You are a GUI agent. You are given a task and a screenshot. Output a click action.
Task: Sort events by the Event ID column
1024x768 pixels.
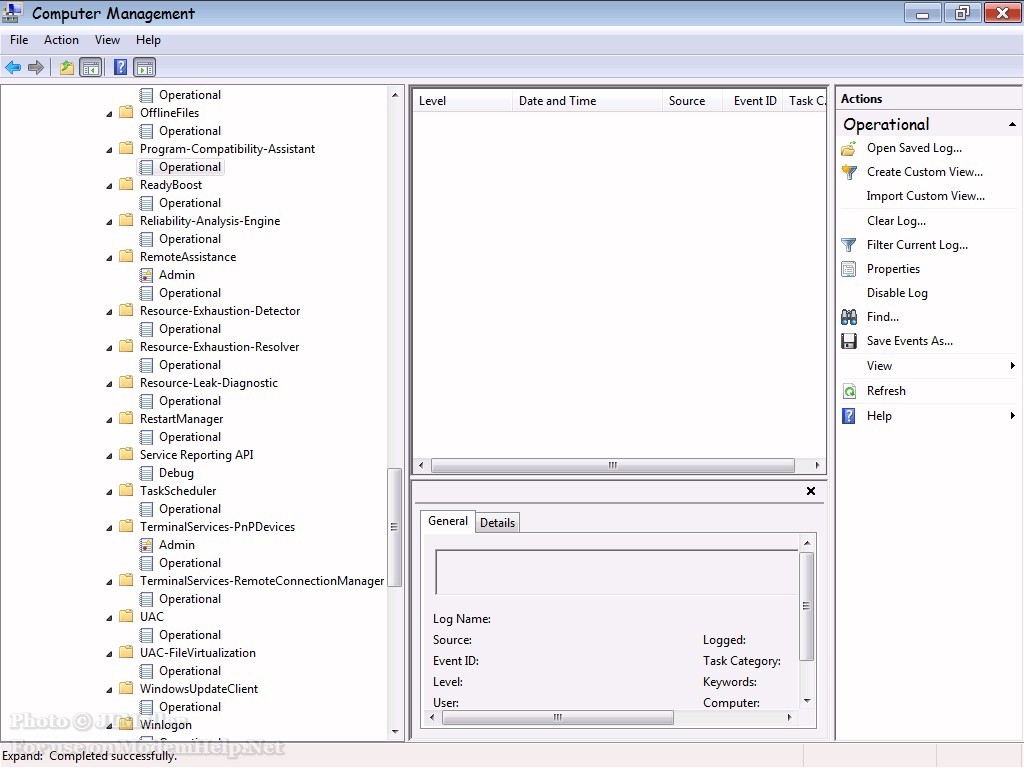[754, 101]
